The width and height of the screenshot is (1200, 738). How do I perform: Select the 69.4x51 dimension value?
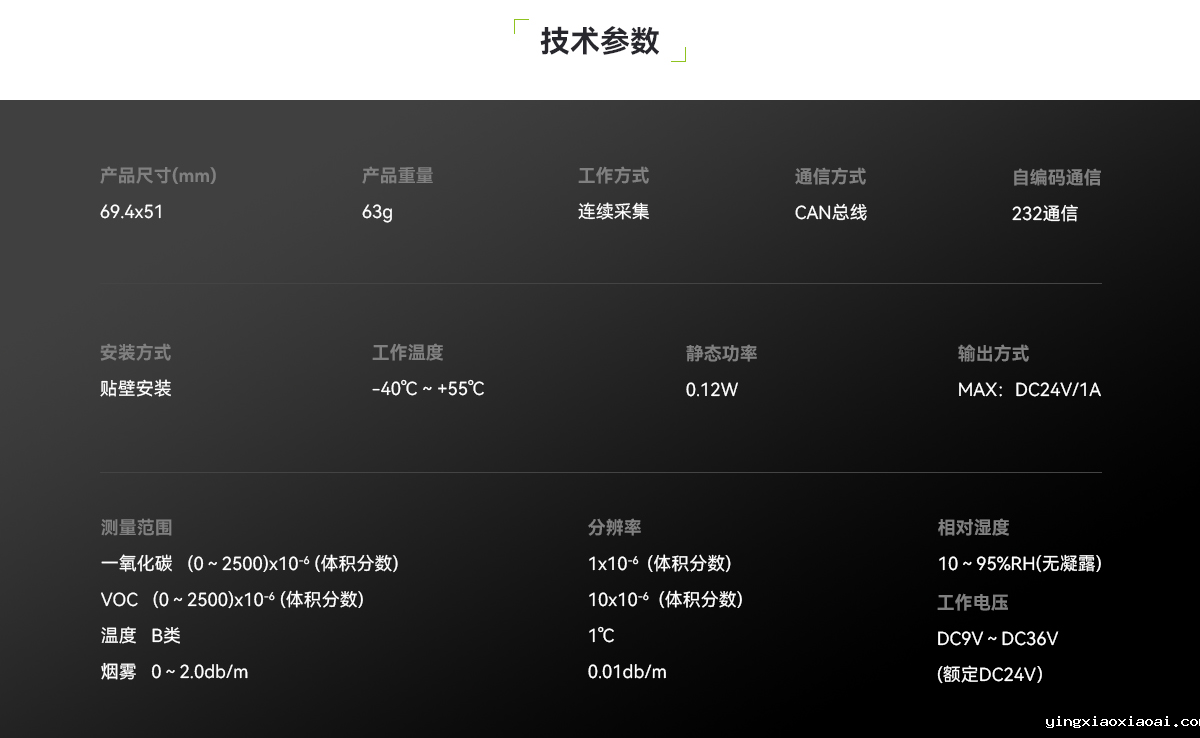point(131,212)
